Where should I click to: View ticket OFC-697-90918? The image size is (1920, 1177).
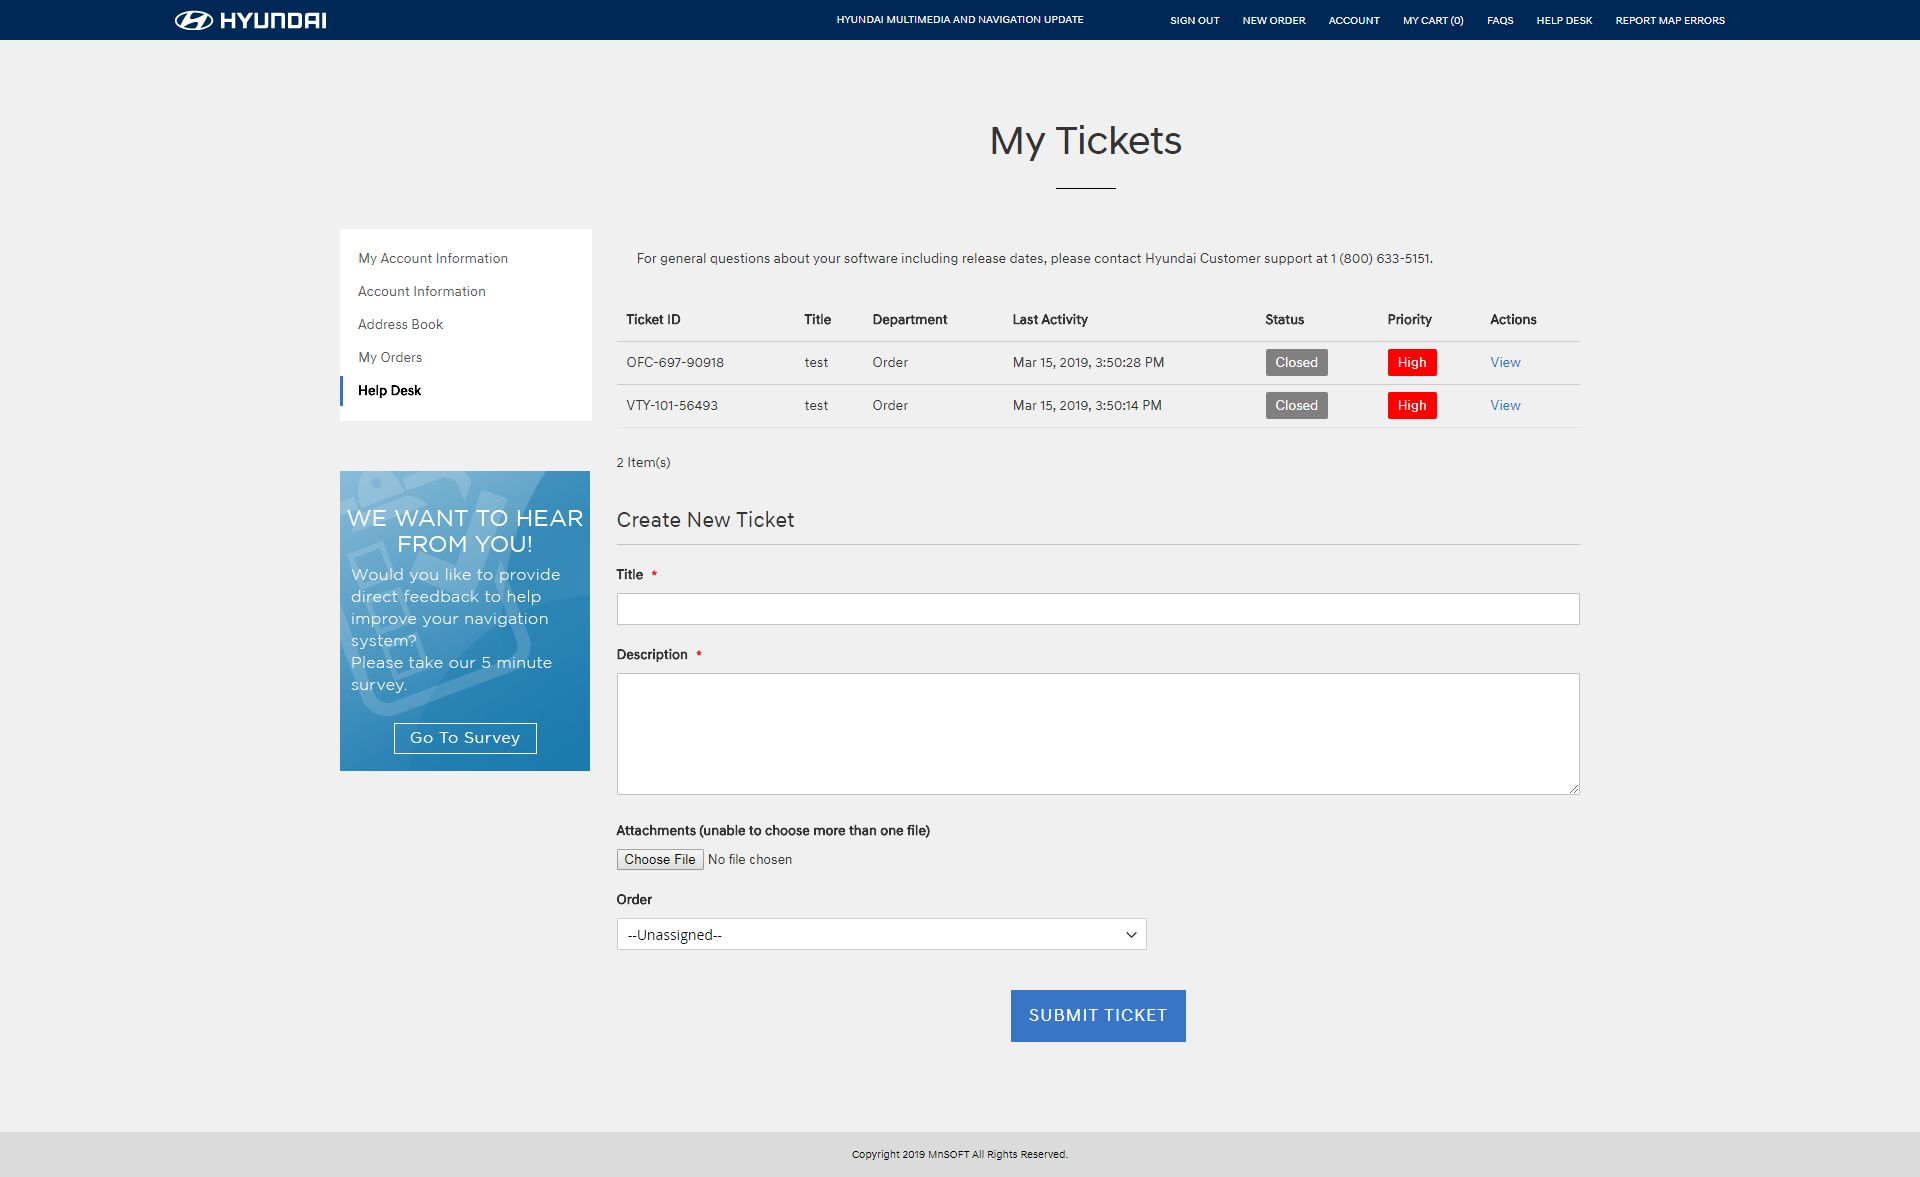[x=1504, y=362]
